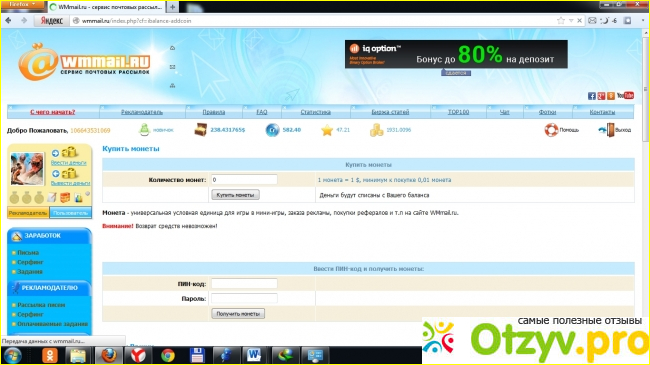Click the Купить монеты button
650x365 pixels.
point(235,195)
